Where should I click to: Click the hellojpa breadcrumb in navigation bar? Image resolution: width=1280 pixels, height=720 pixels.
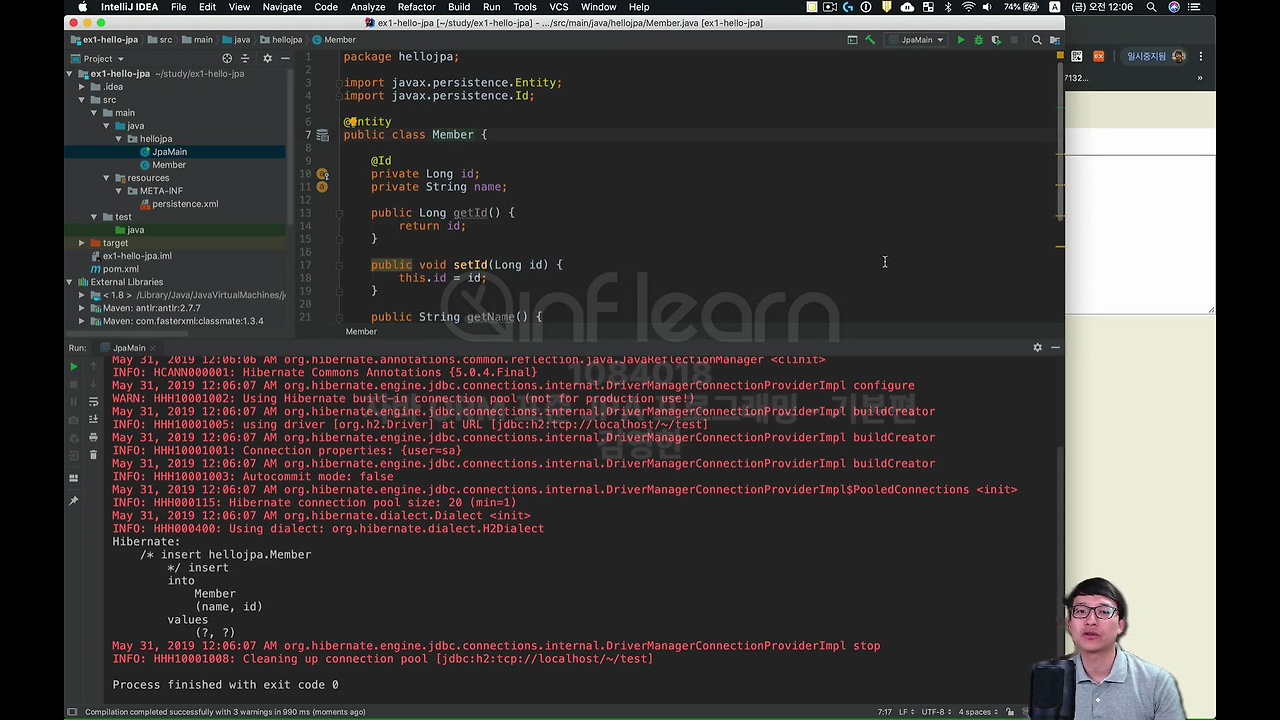(280, 40)
